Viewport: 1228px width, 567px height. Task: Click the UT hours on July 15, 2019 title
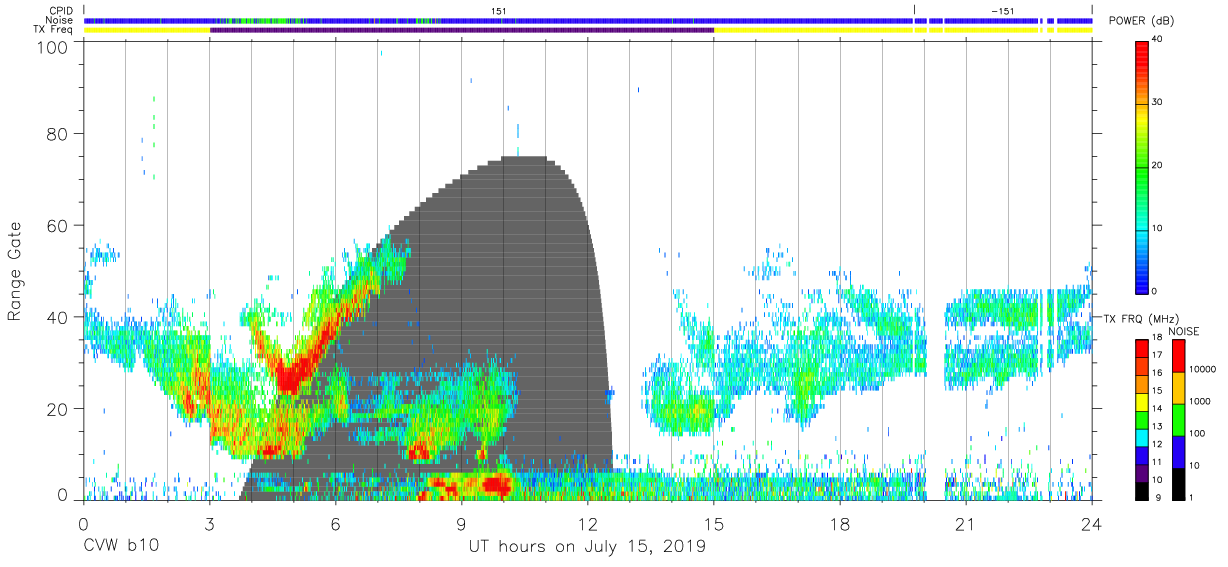[588, 547]
